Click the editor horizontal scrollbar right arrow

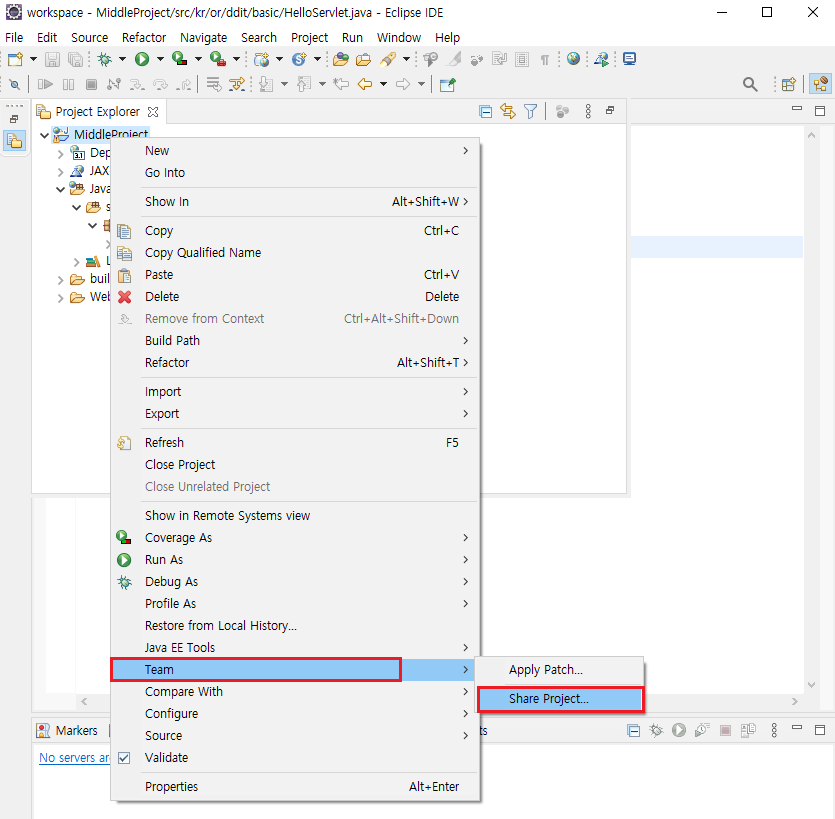795,701
